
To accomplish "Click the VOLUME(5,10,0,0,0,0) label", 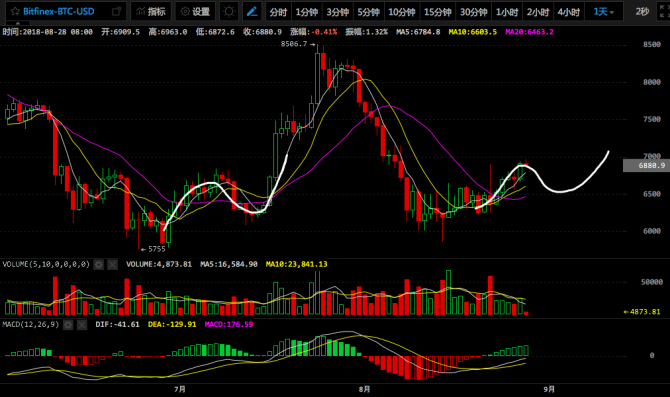I will 46,265.
